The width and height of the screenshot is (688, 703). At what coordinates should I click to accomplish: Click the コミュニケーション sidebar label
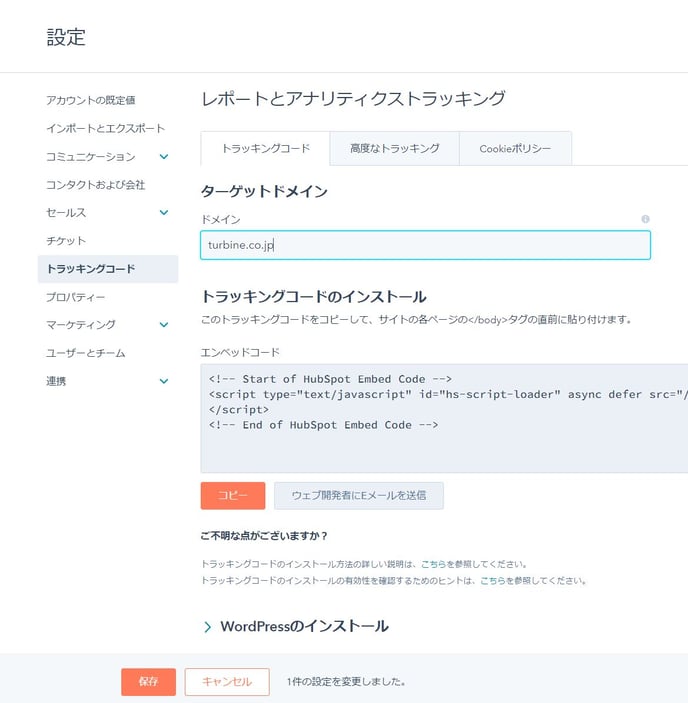(91, 156)
